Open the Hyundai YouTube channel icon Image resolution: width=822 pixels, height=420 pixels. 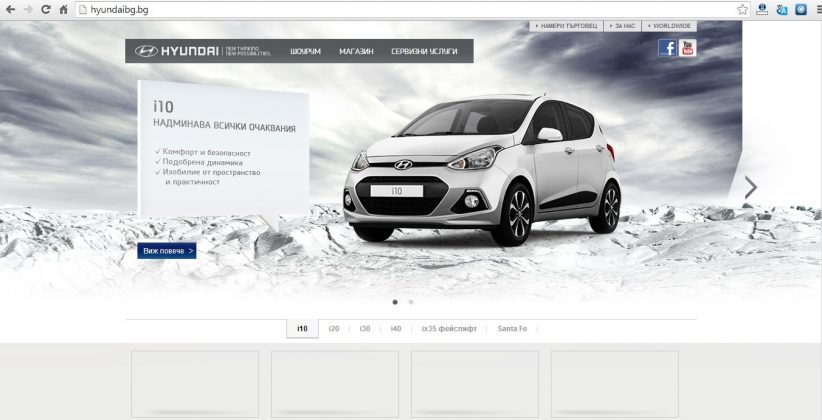687,48
